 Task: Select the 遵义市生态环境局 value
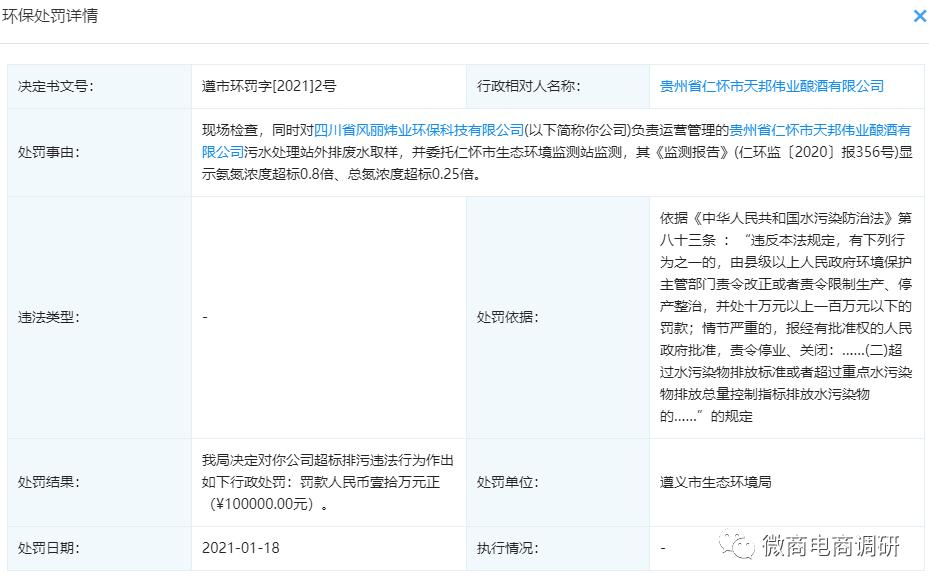click(x=716, y=482)
